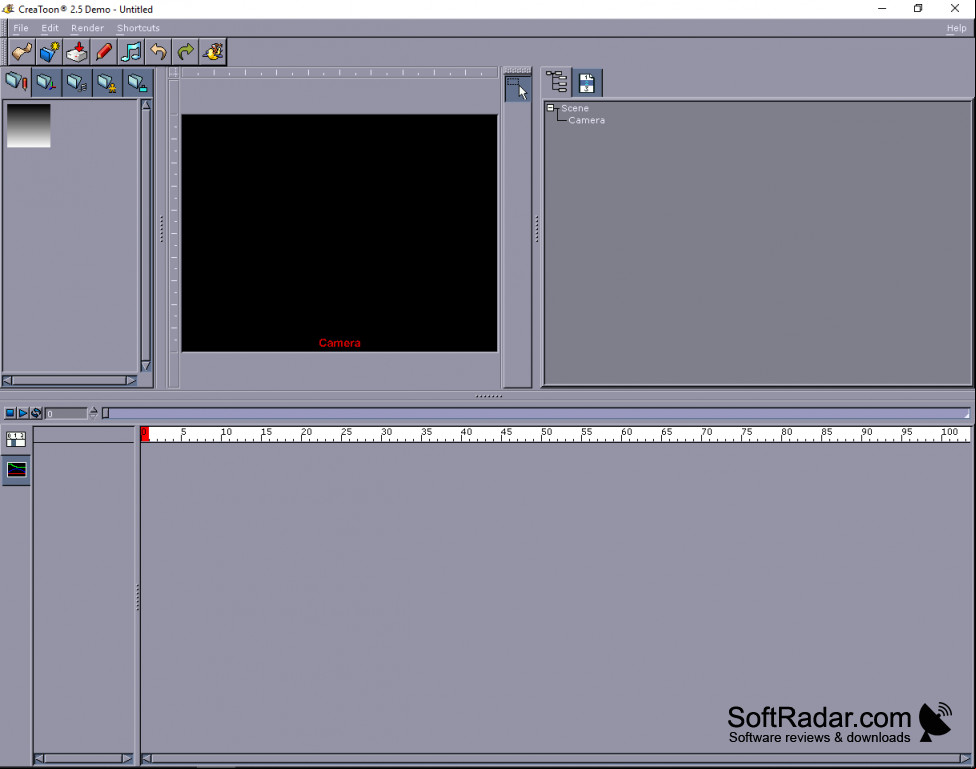Select the Scene item in tree
This screenshot has height=769, width=976.
tap(575, 108)
